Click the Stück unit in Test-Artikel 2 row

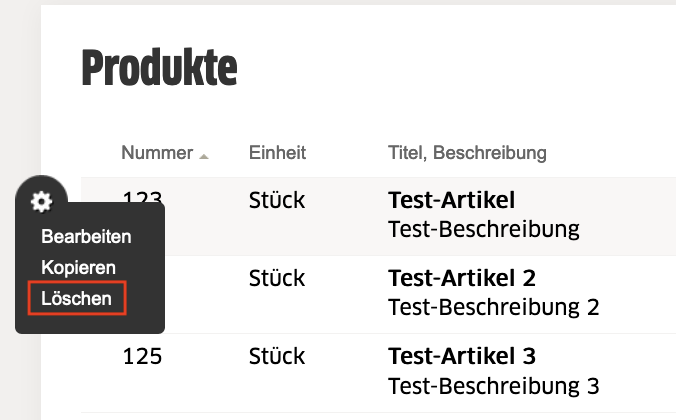click(x=277, y=278)
